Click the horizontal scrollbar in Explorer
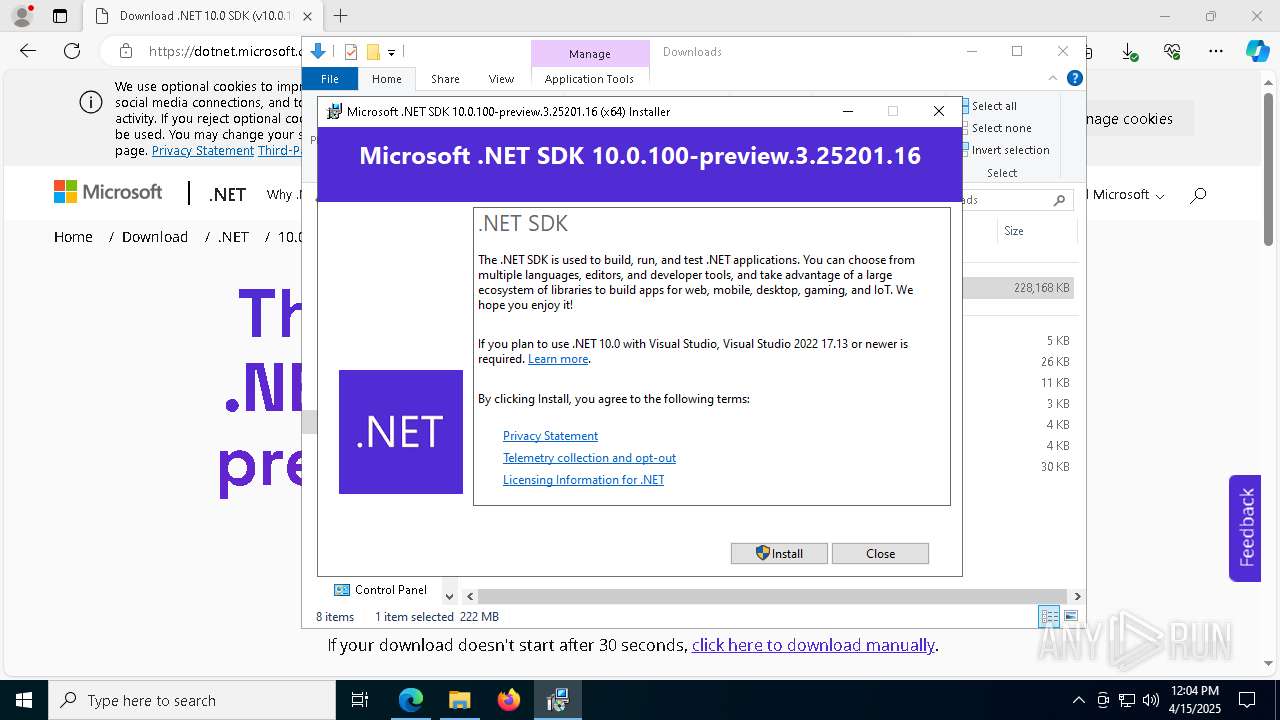 click(x=772, y=596)
